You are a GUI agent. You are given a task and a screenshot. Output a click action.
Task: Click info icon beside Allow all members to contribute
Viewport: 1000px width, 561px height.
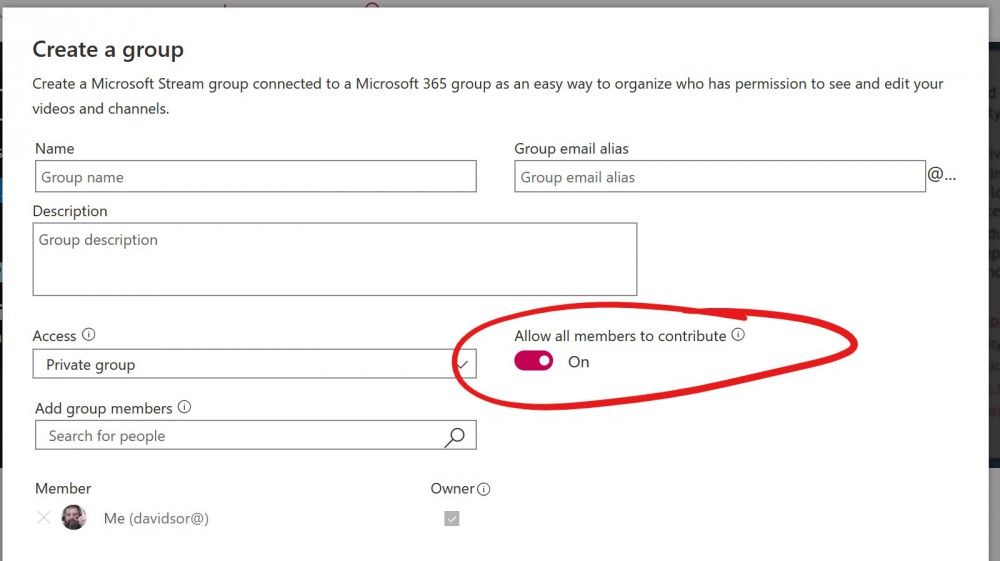[x=738, y=335]
